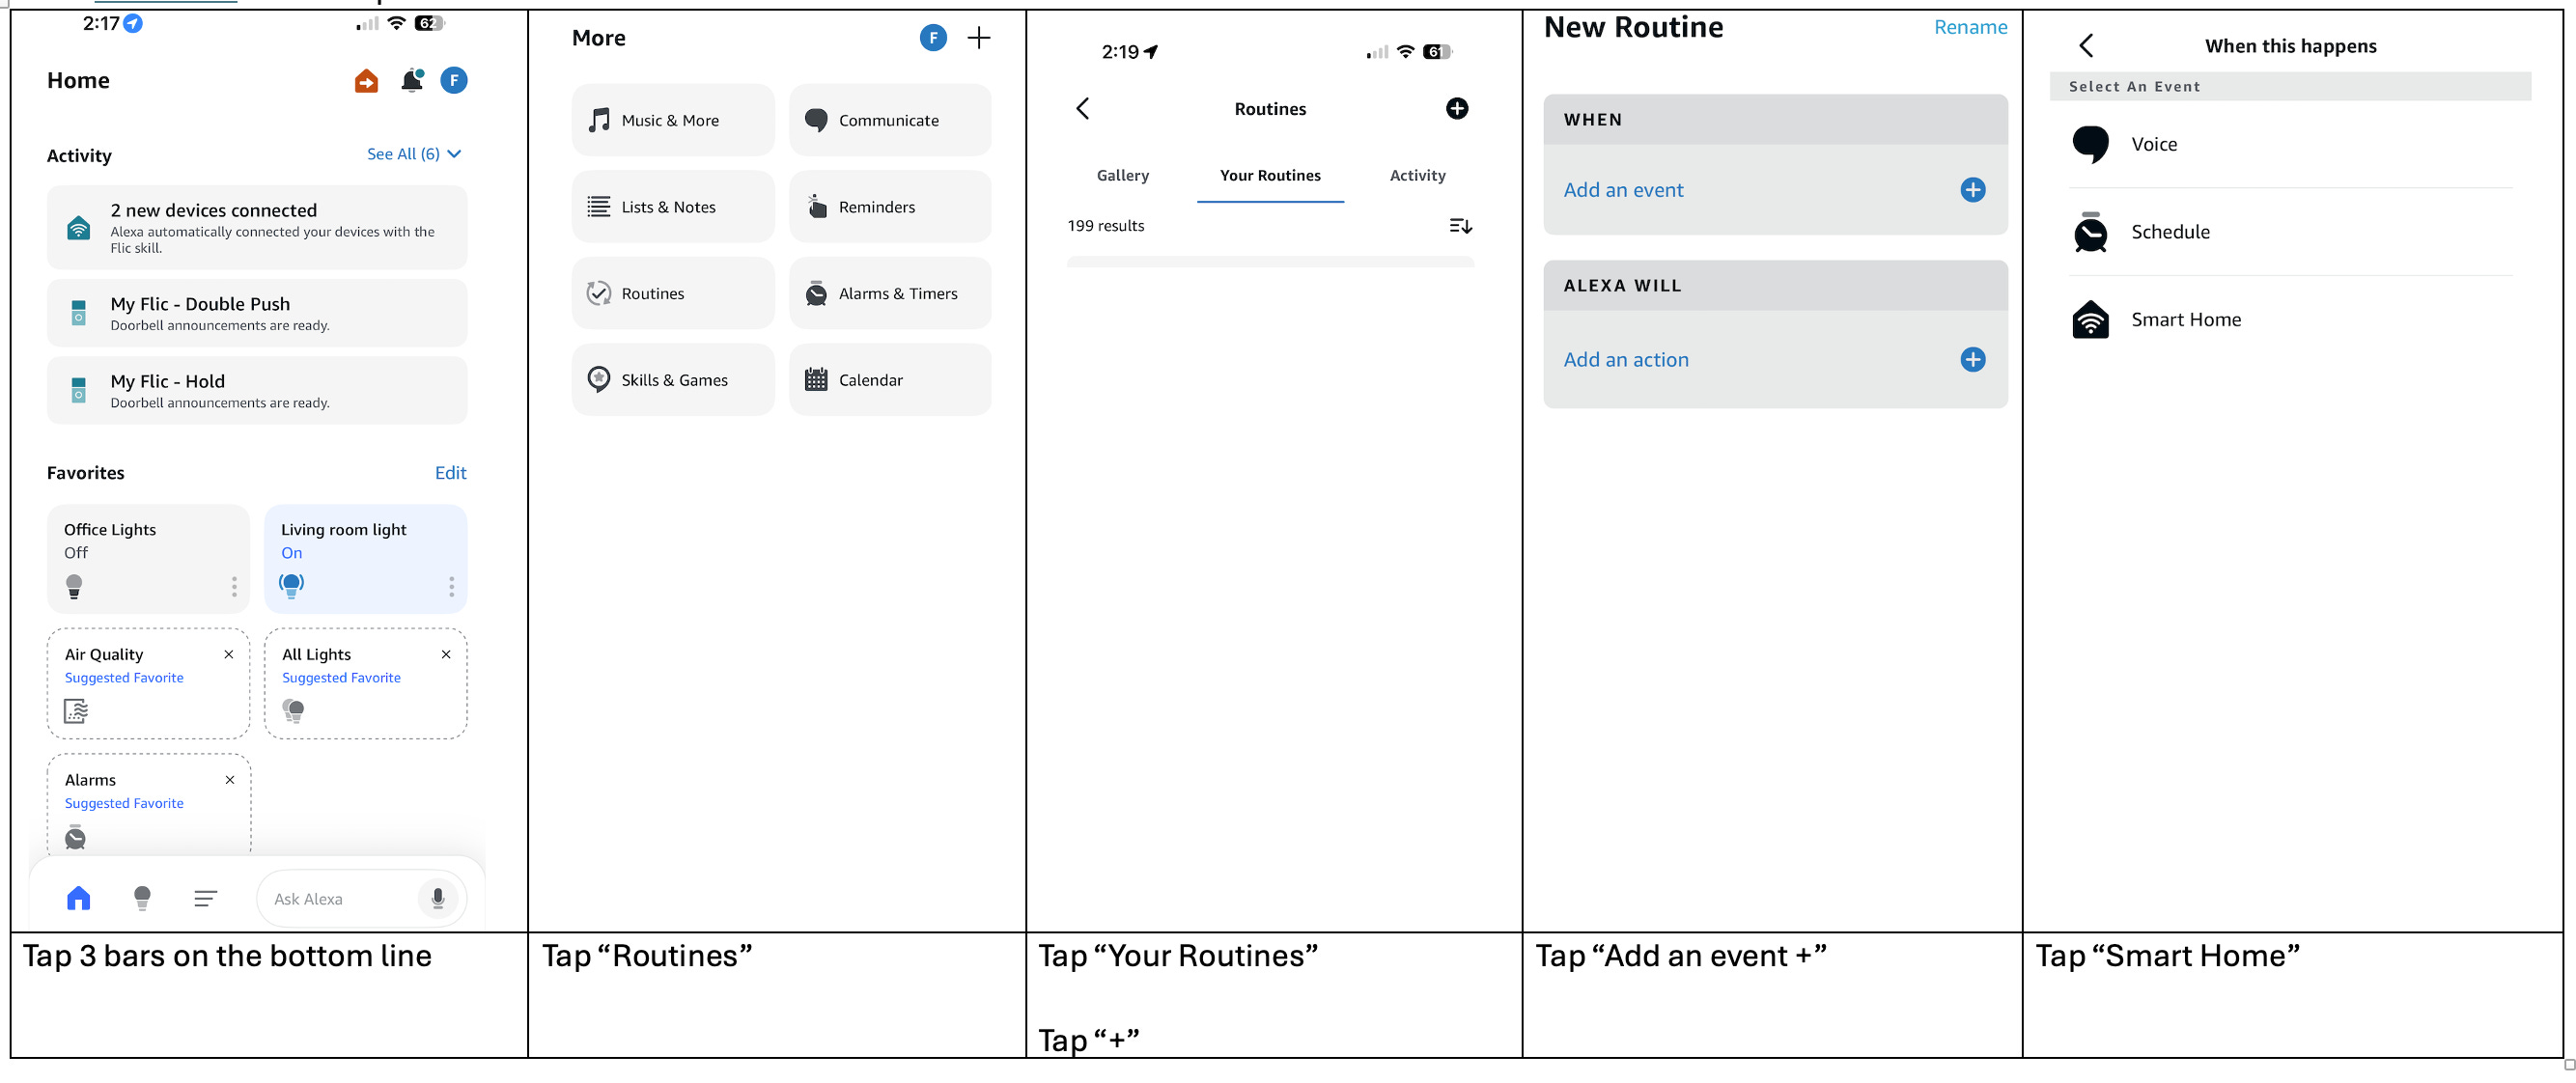Switch to Your Routines tab
2576x1083 pixels.
tap(1269, 176)
